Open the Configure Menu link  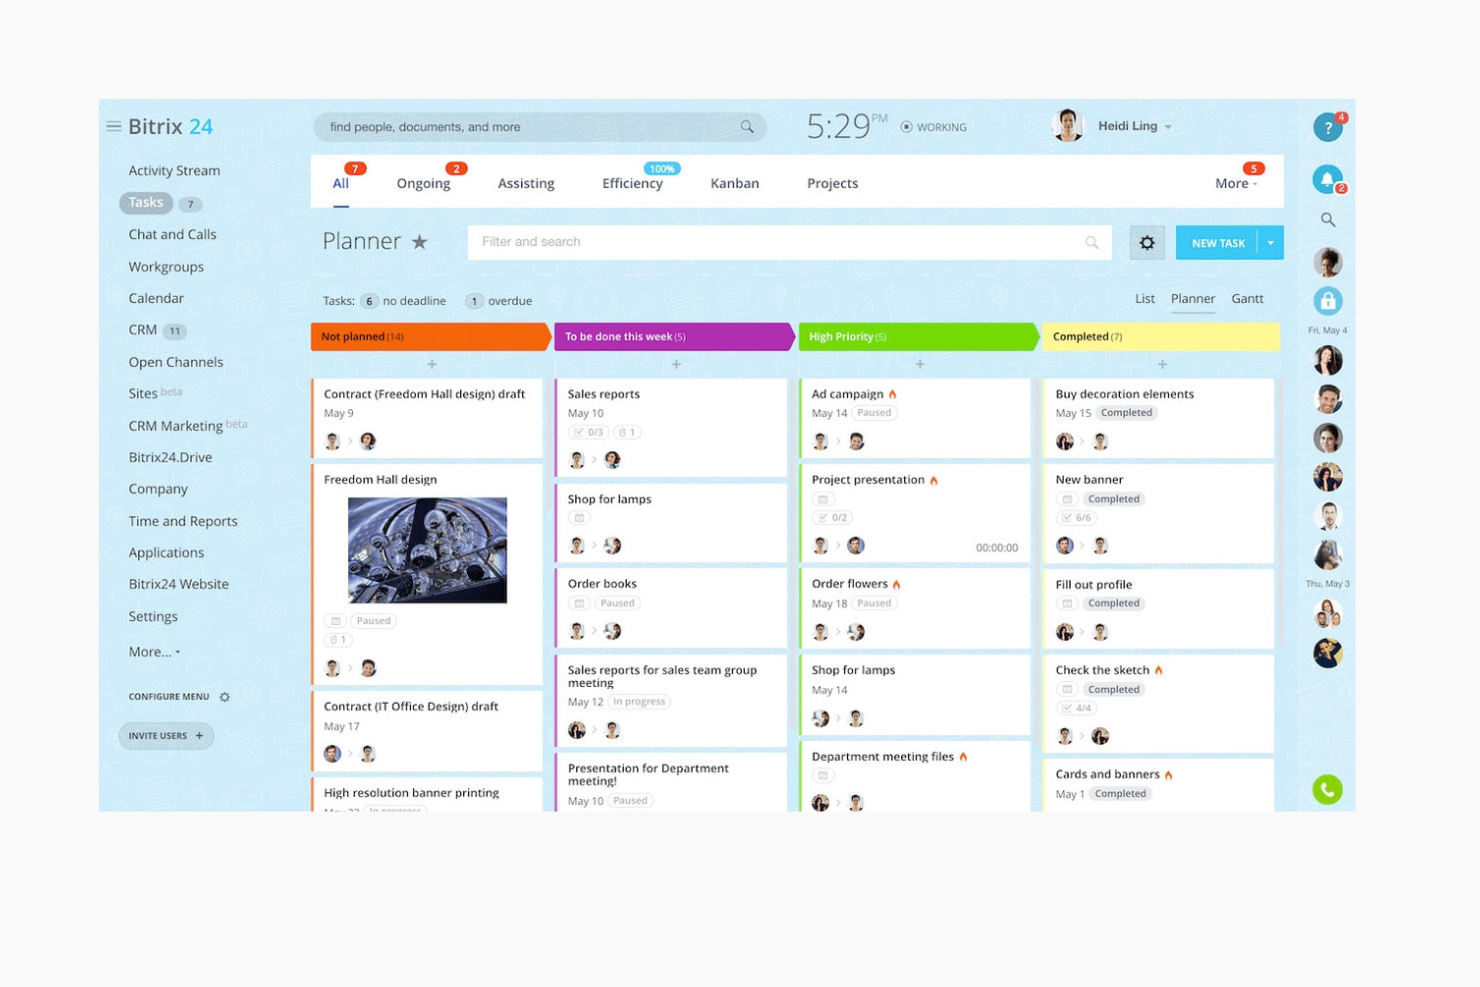(x=169, y=697)
